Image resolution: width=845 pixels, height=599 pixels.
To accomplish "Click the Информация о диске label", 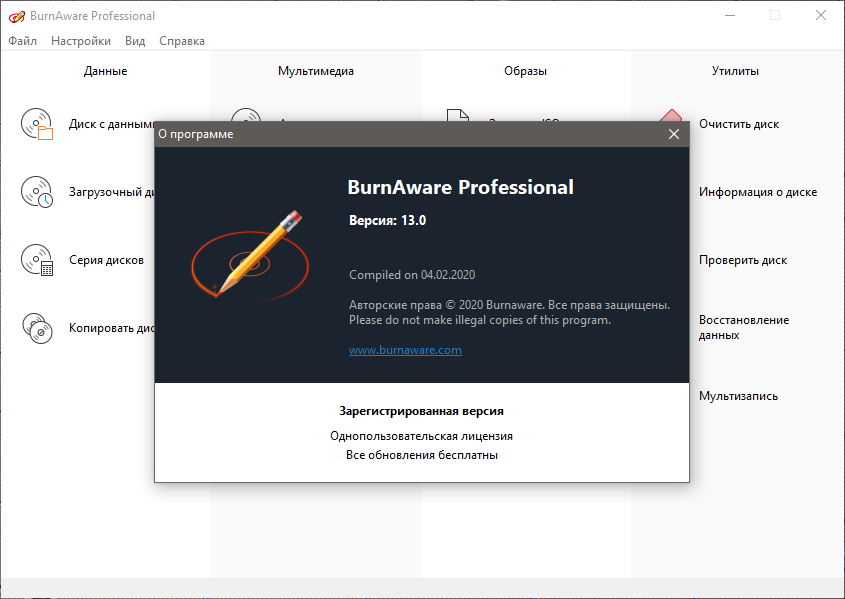I will tap(757, 192).
